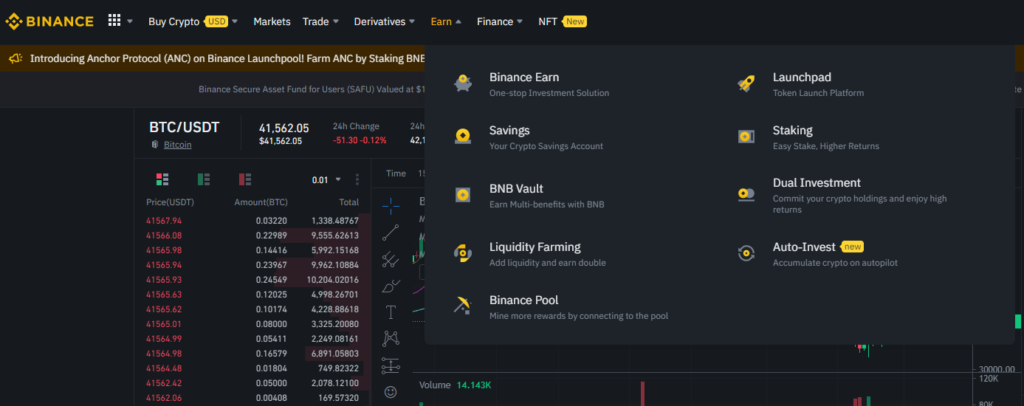The image size is (1024, 406).
Task: Select the brush drawing tool
Action: pos(391,286)
